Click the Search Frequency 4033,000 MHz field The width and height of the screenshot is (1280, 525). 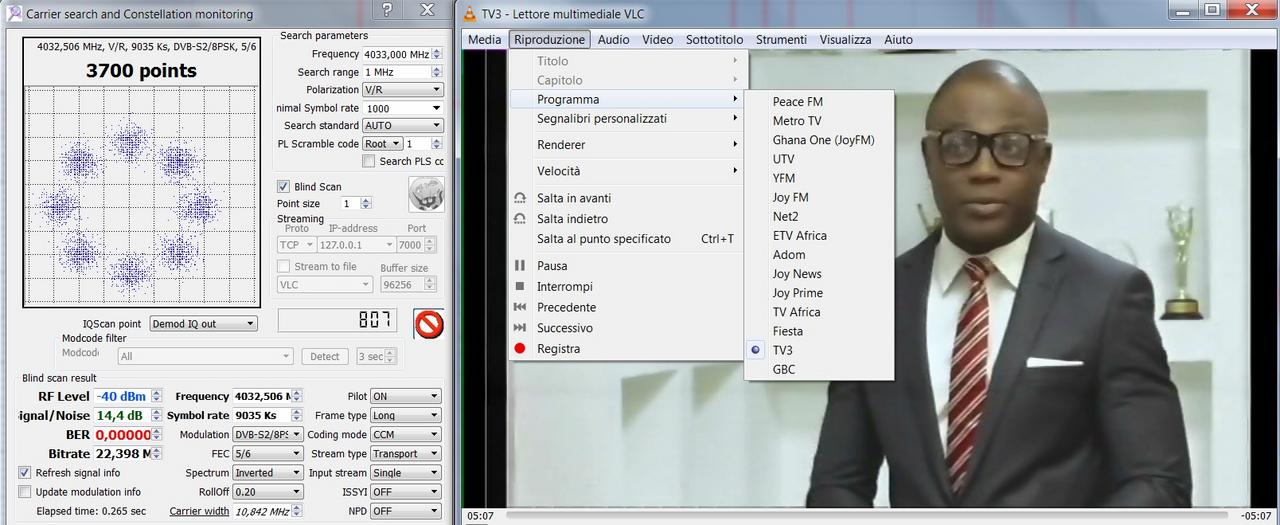pyautogui.click(x=397, y=54)
